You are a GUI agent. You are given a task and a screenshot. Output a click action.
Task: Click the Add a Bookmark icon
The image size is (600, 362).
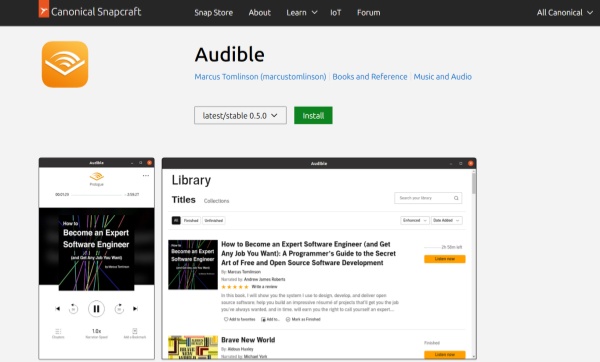pos(135,331)
